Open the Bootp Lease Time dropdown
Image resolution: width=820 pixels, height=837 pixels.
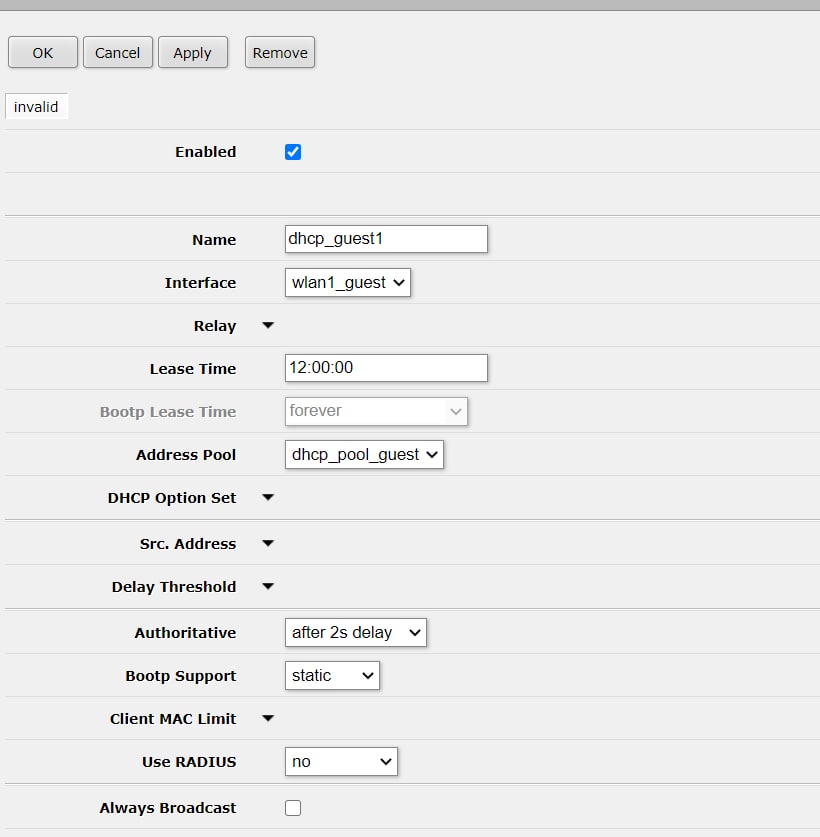[x=376, y=412]
